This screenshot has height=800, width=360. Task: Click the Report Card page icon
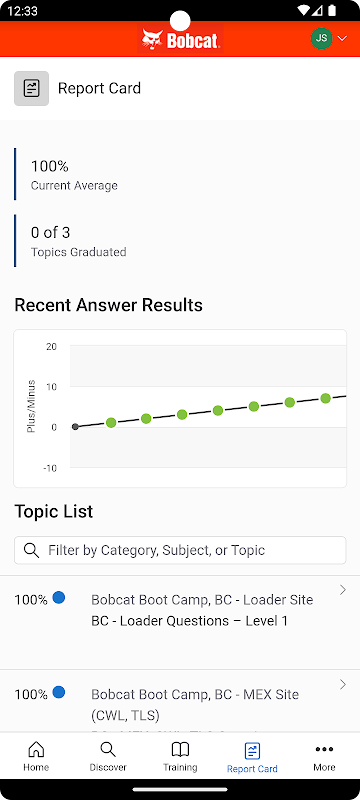[32, 88]
